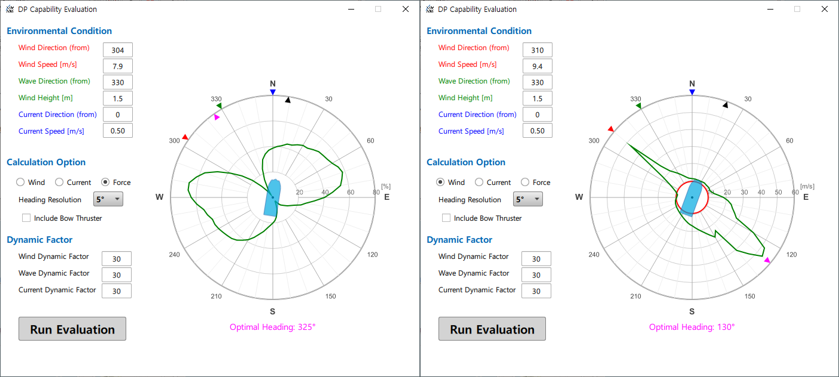
Task: Click black triangle marker on left polar plot
Action: tap(288, 99)
